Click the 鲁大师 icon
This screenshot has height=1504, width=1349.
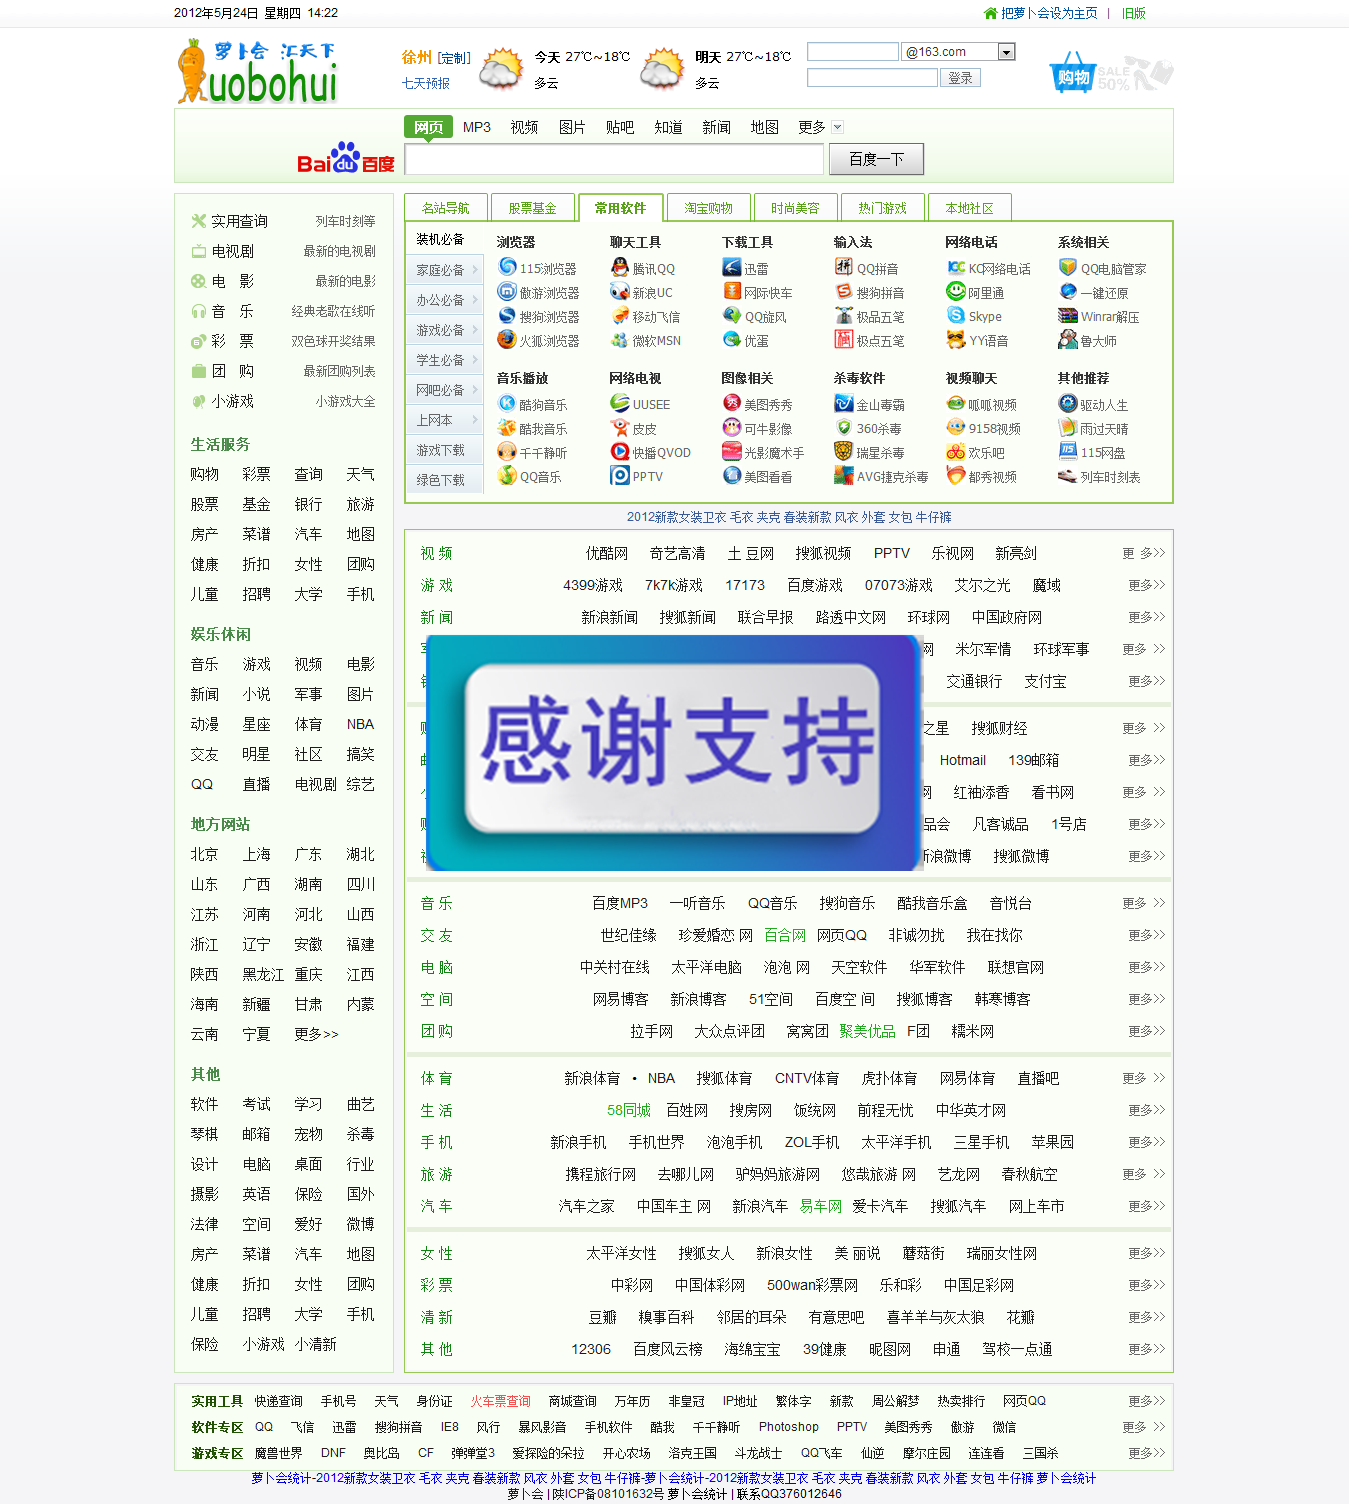click(x=1068, y=339)
